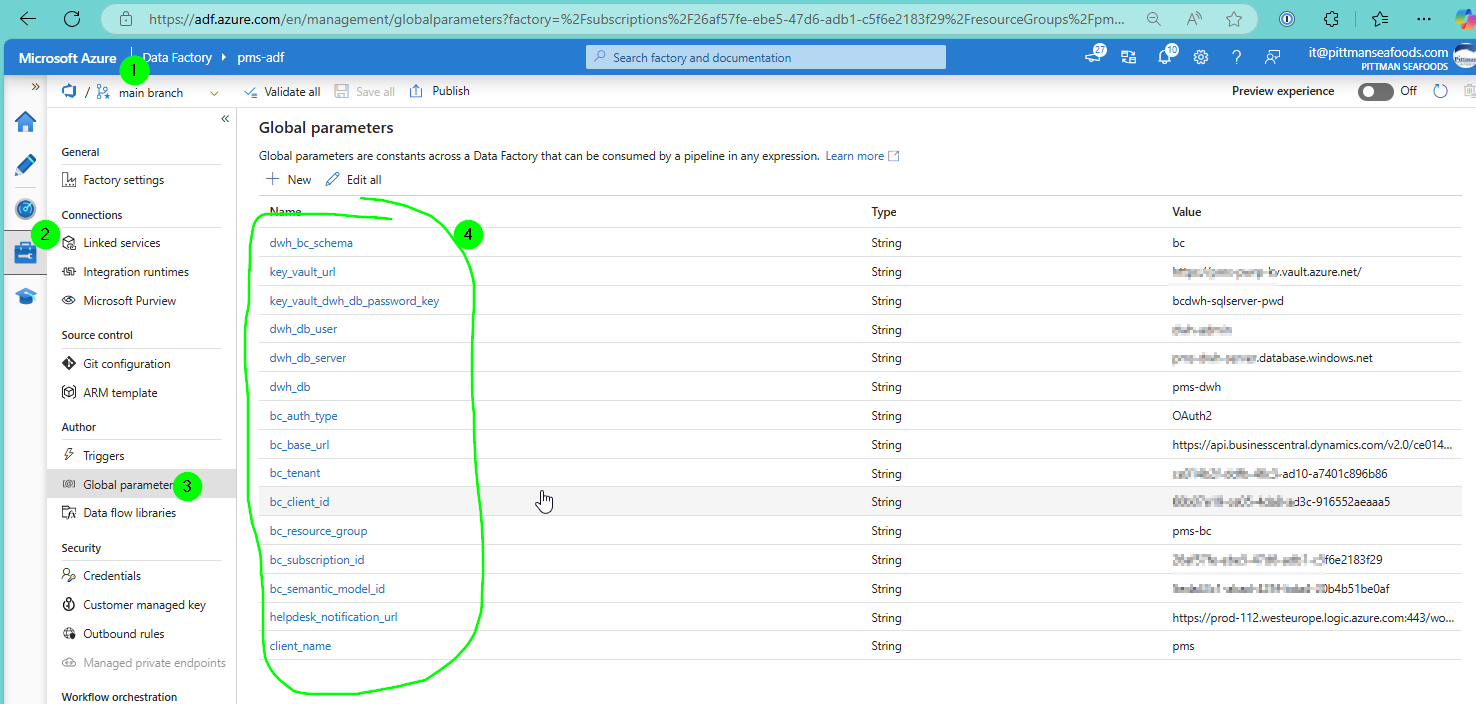The height and width of the screenshot is (704, 1476).
Task: Open Integration runtimes
Action: pyautogui.click(x=136, y=272)
